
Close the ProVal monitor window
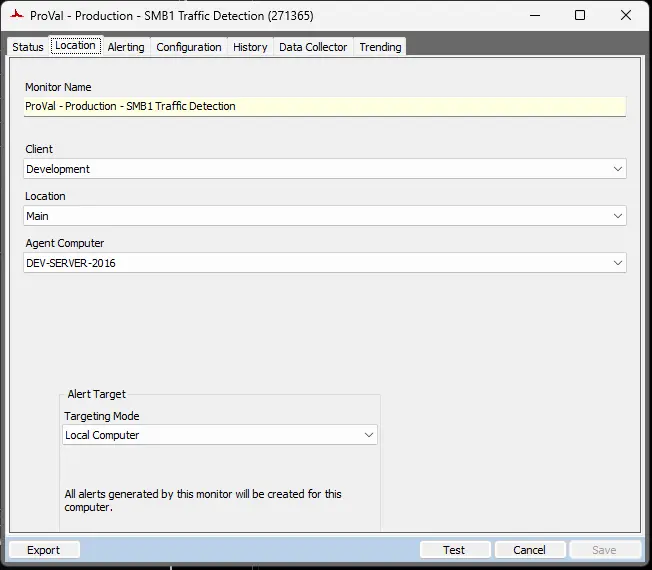[x=626, y=15]
